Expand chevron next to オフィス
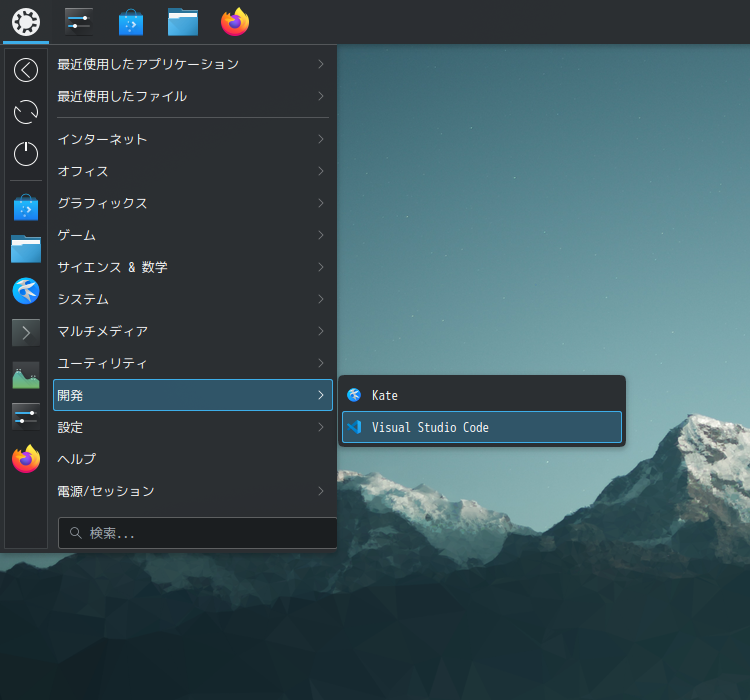750x700 pixels. pos(321,171)
